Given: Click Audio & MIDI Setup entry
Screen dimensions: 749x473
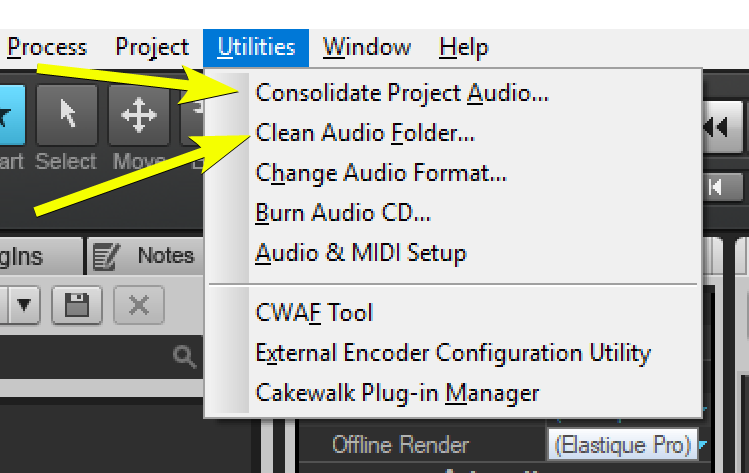Looking at the screenshot, I should coord(361,253).
